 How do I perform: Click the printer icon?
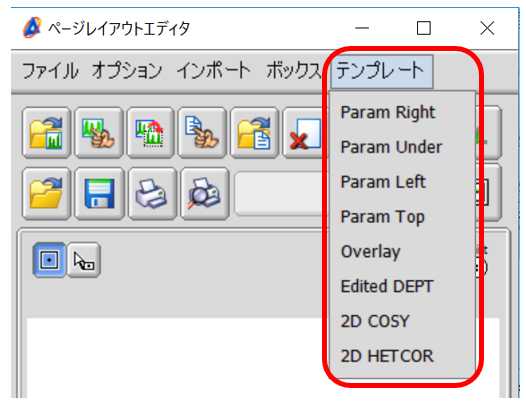click(x=152, y=194)
